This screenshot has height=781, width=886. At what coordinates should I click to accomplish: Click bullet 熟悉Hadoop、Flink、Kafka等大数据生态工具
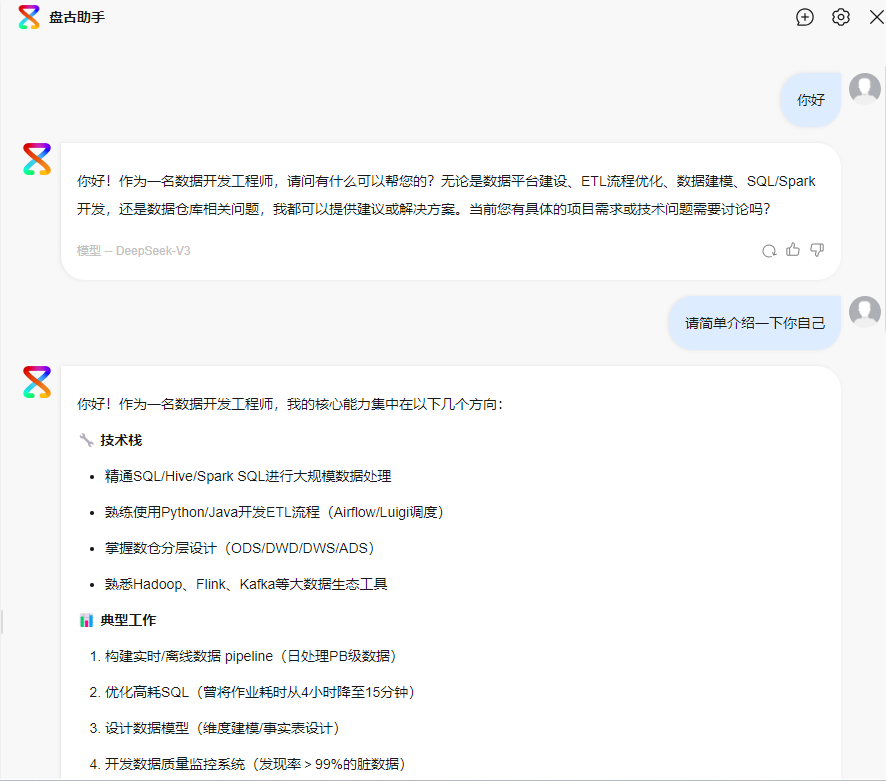(x=246, y=584)
